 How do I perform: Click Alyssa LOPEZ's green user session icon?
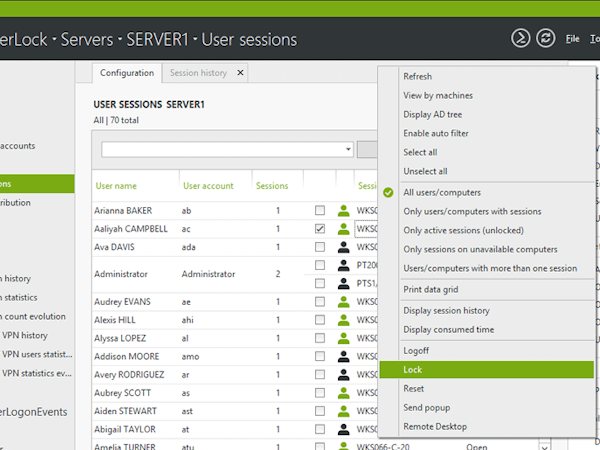point(343,338)
